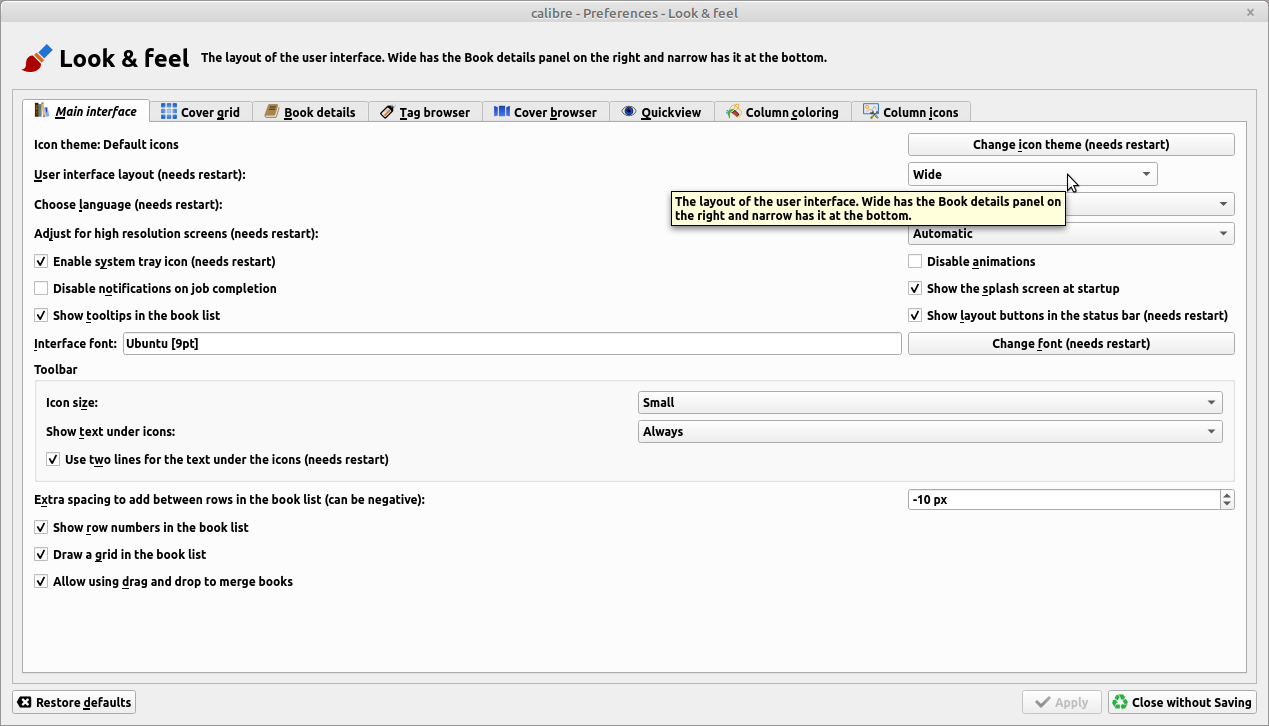Click the Toolbar section heading
Image resolution: width=1269 pixels, height=726 pixels.
click(55, 369)
